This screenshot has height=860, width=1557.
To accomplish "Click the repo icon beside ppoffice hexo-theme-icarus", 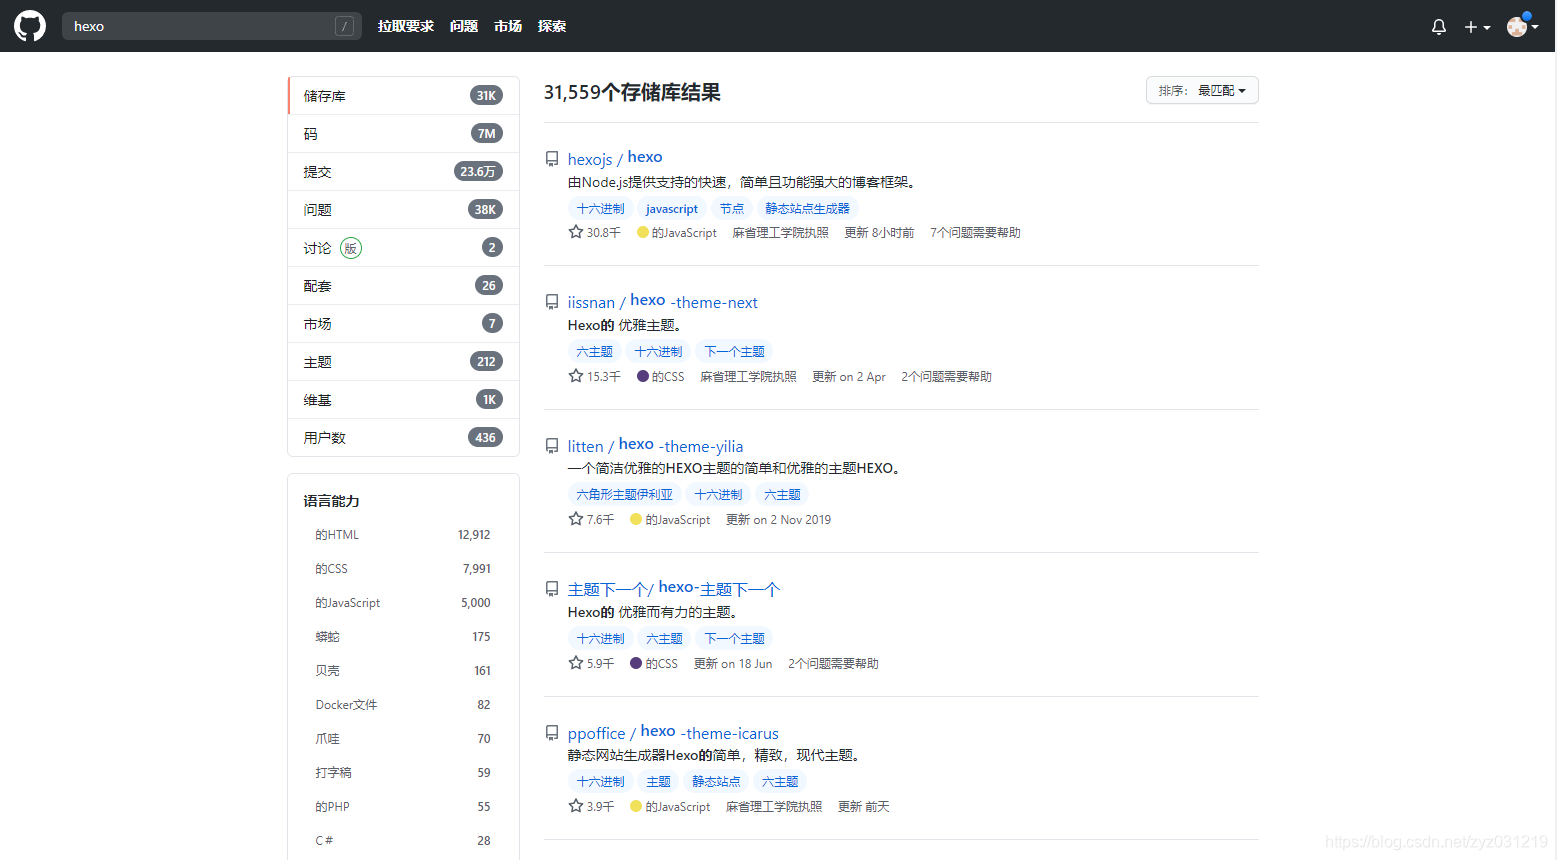I will [552, 733].
